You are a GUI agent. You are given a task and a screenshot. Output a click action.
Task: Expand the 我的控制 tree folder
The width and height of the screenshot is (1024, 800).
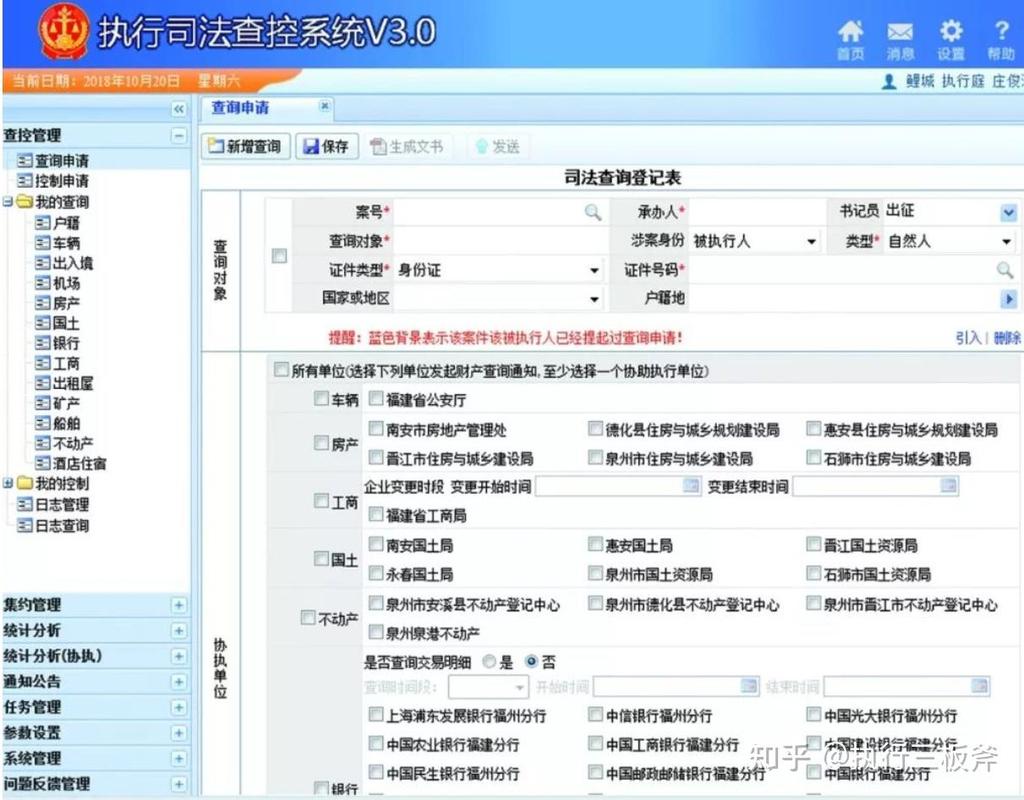pyautogui.click(x=8, y=484)
